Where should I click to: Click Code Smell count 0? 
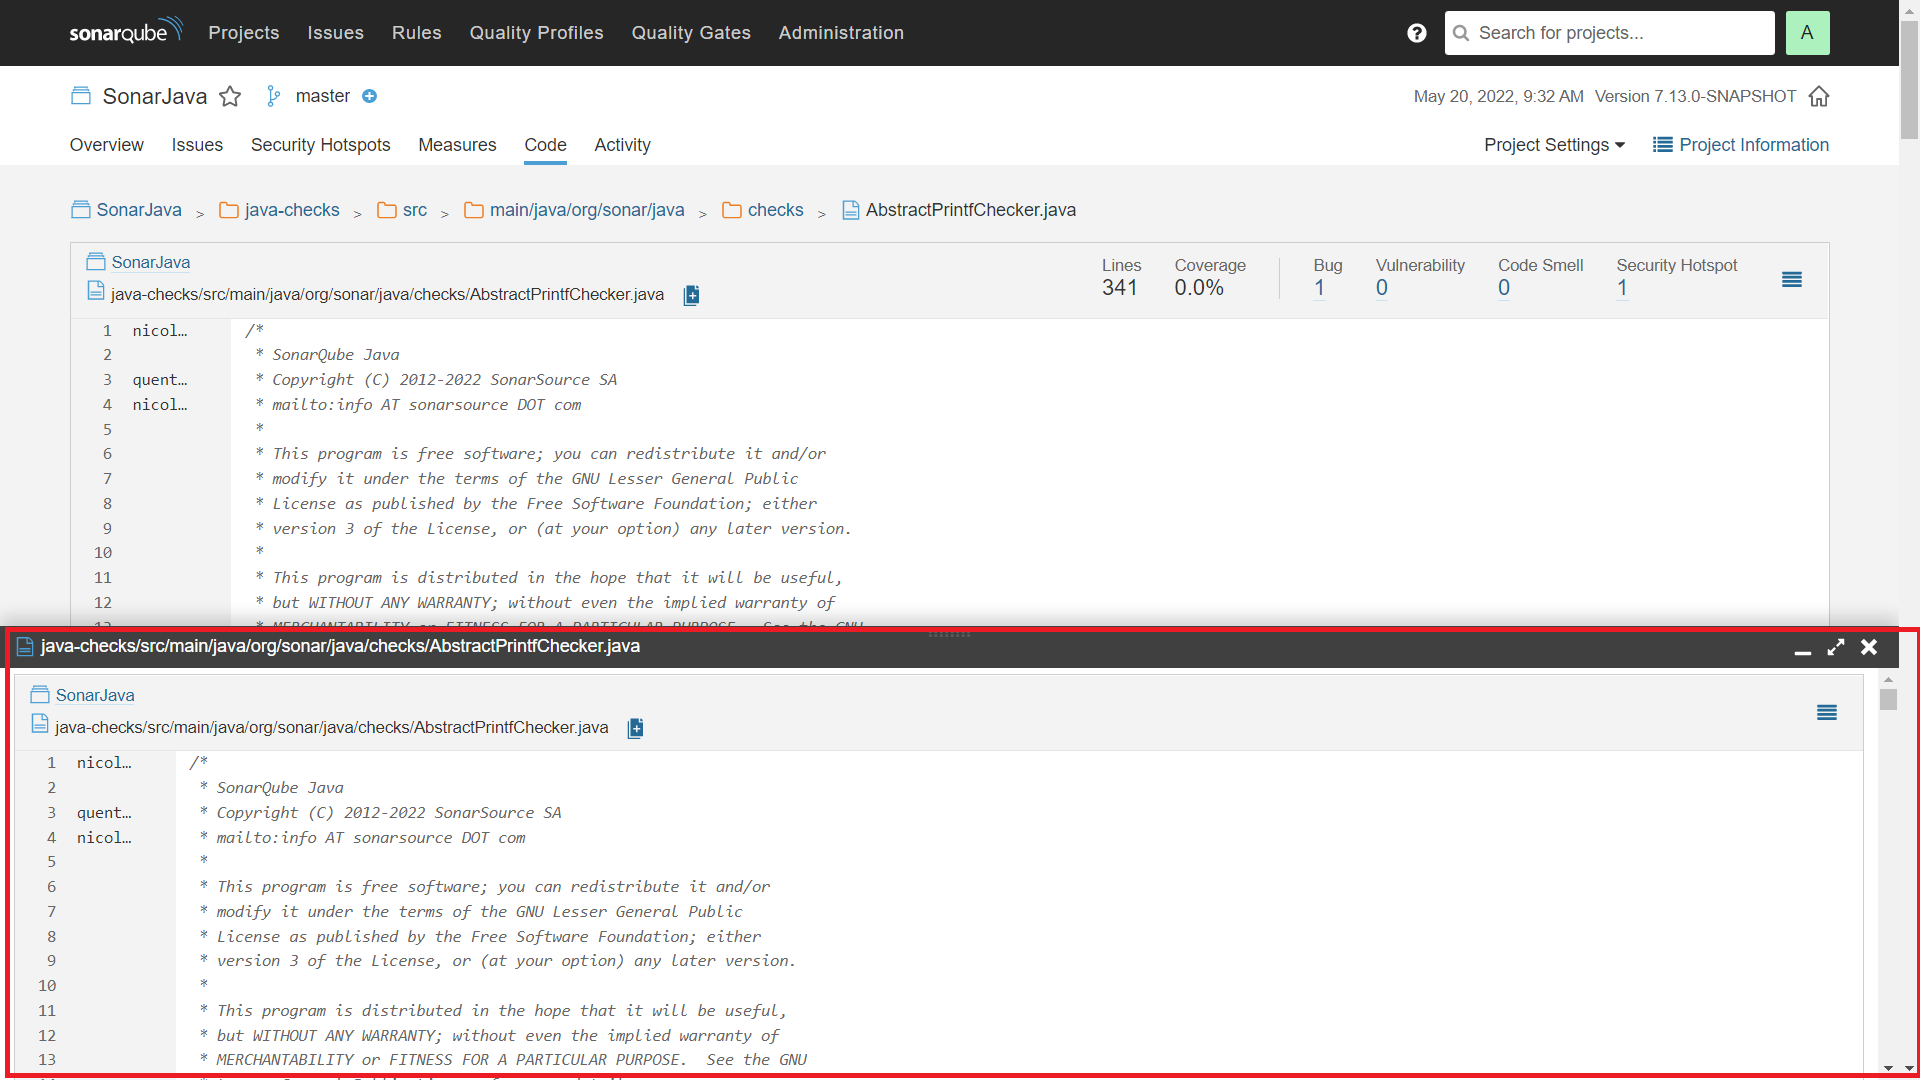click(1503, 288)
